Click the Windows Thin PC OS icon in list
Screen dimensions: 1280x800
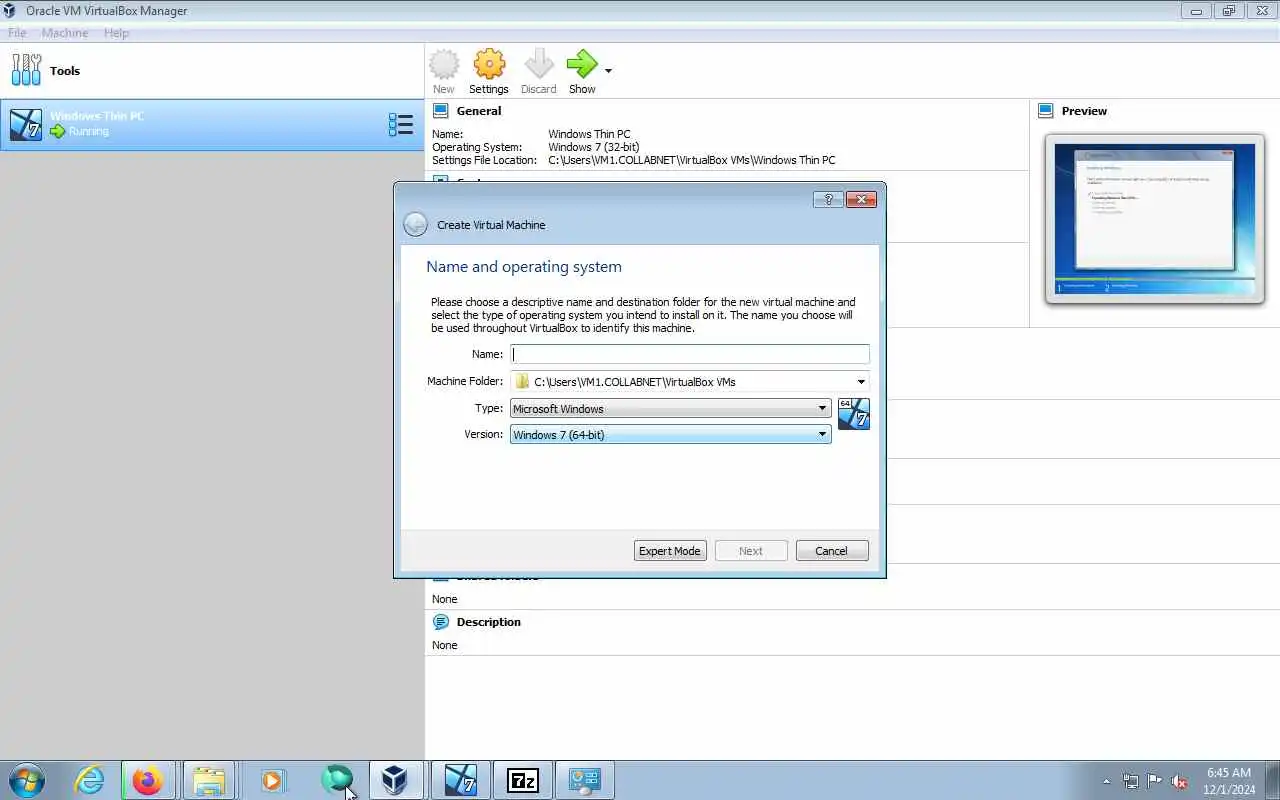(26, 125)
